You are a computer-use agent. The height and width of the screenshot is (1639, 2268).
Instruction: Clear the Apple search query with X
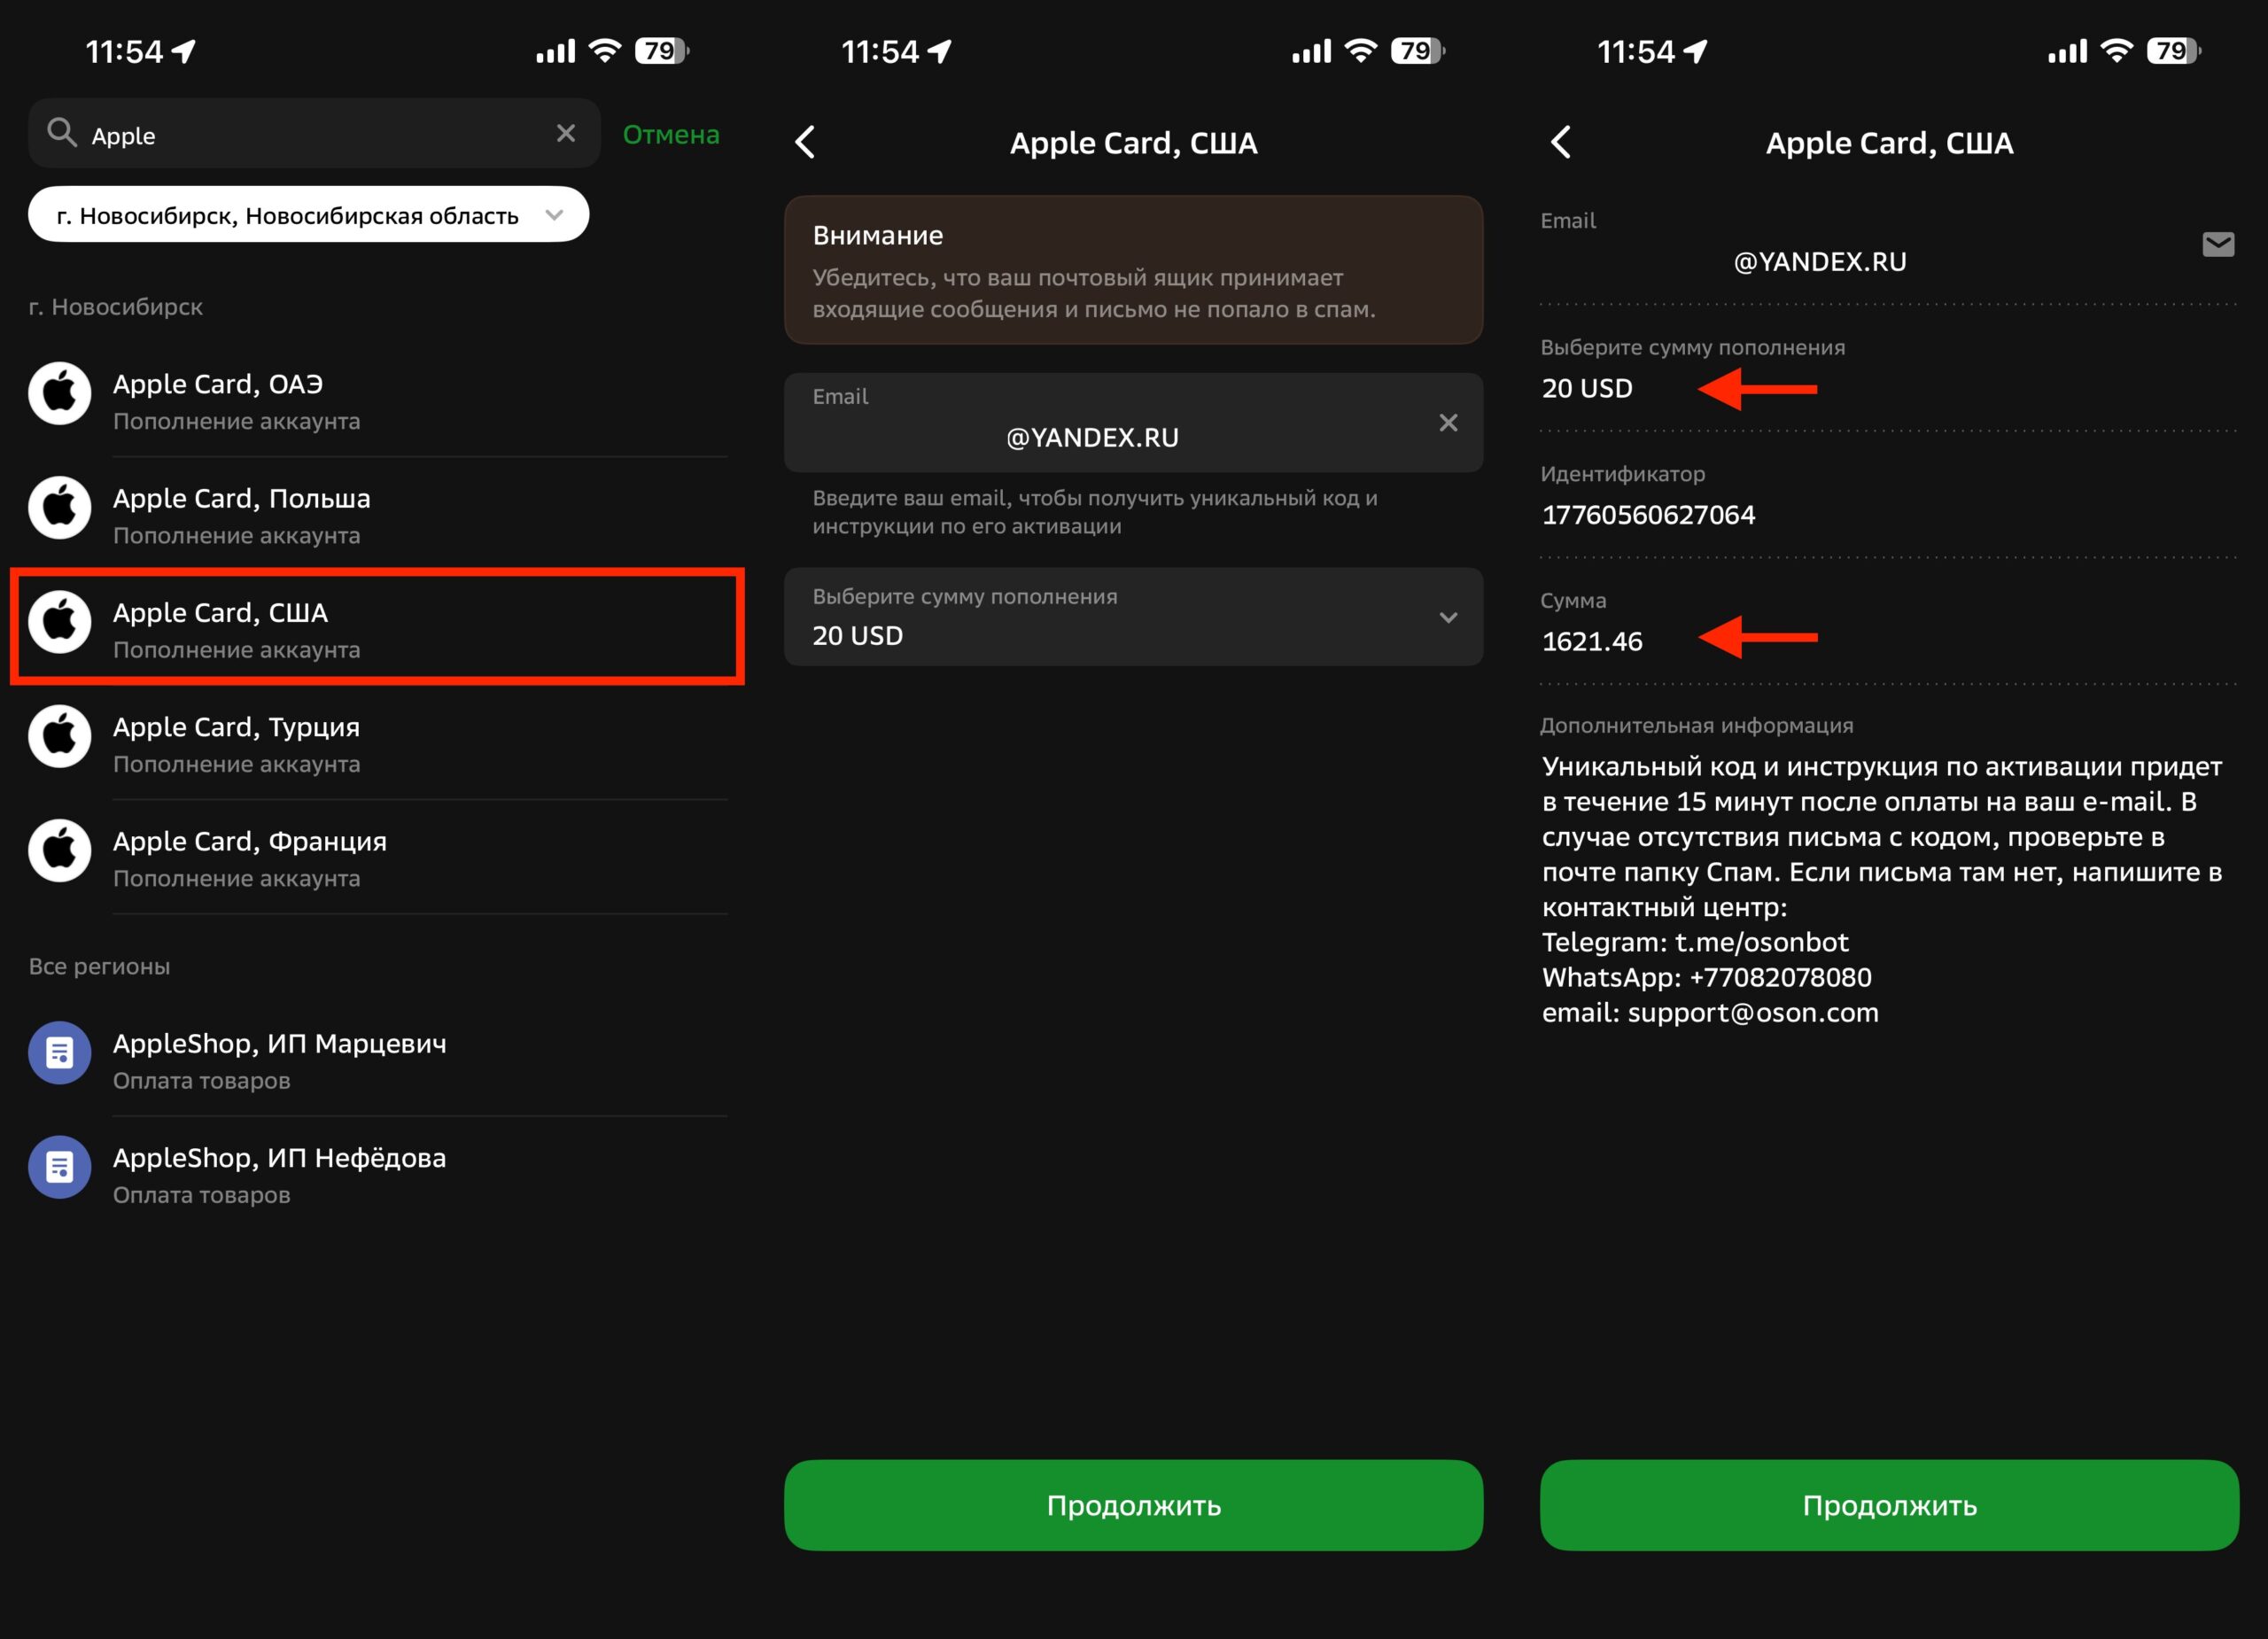pos(565,133)
